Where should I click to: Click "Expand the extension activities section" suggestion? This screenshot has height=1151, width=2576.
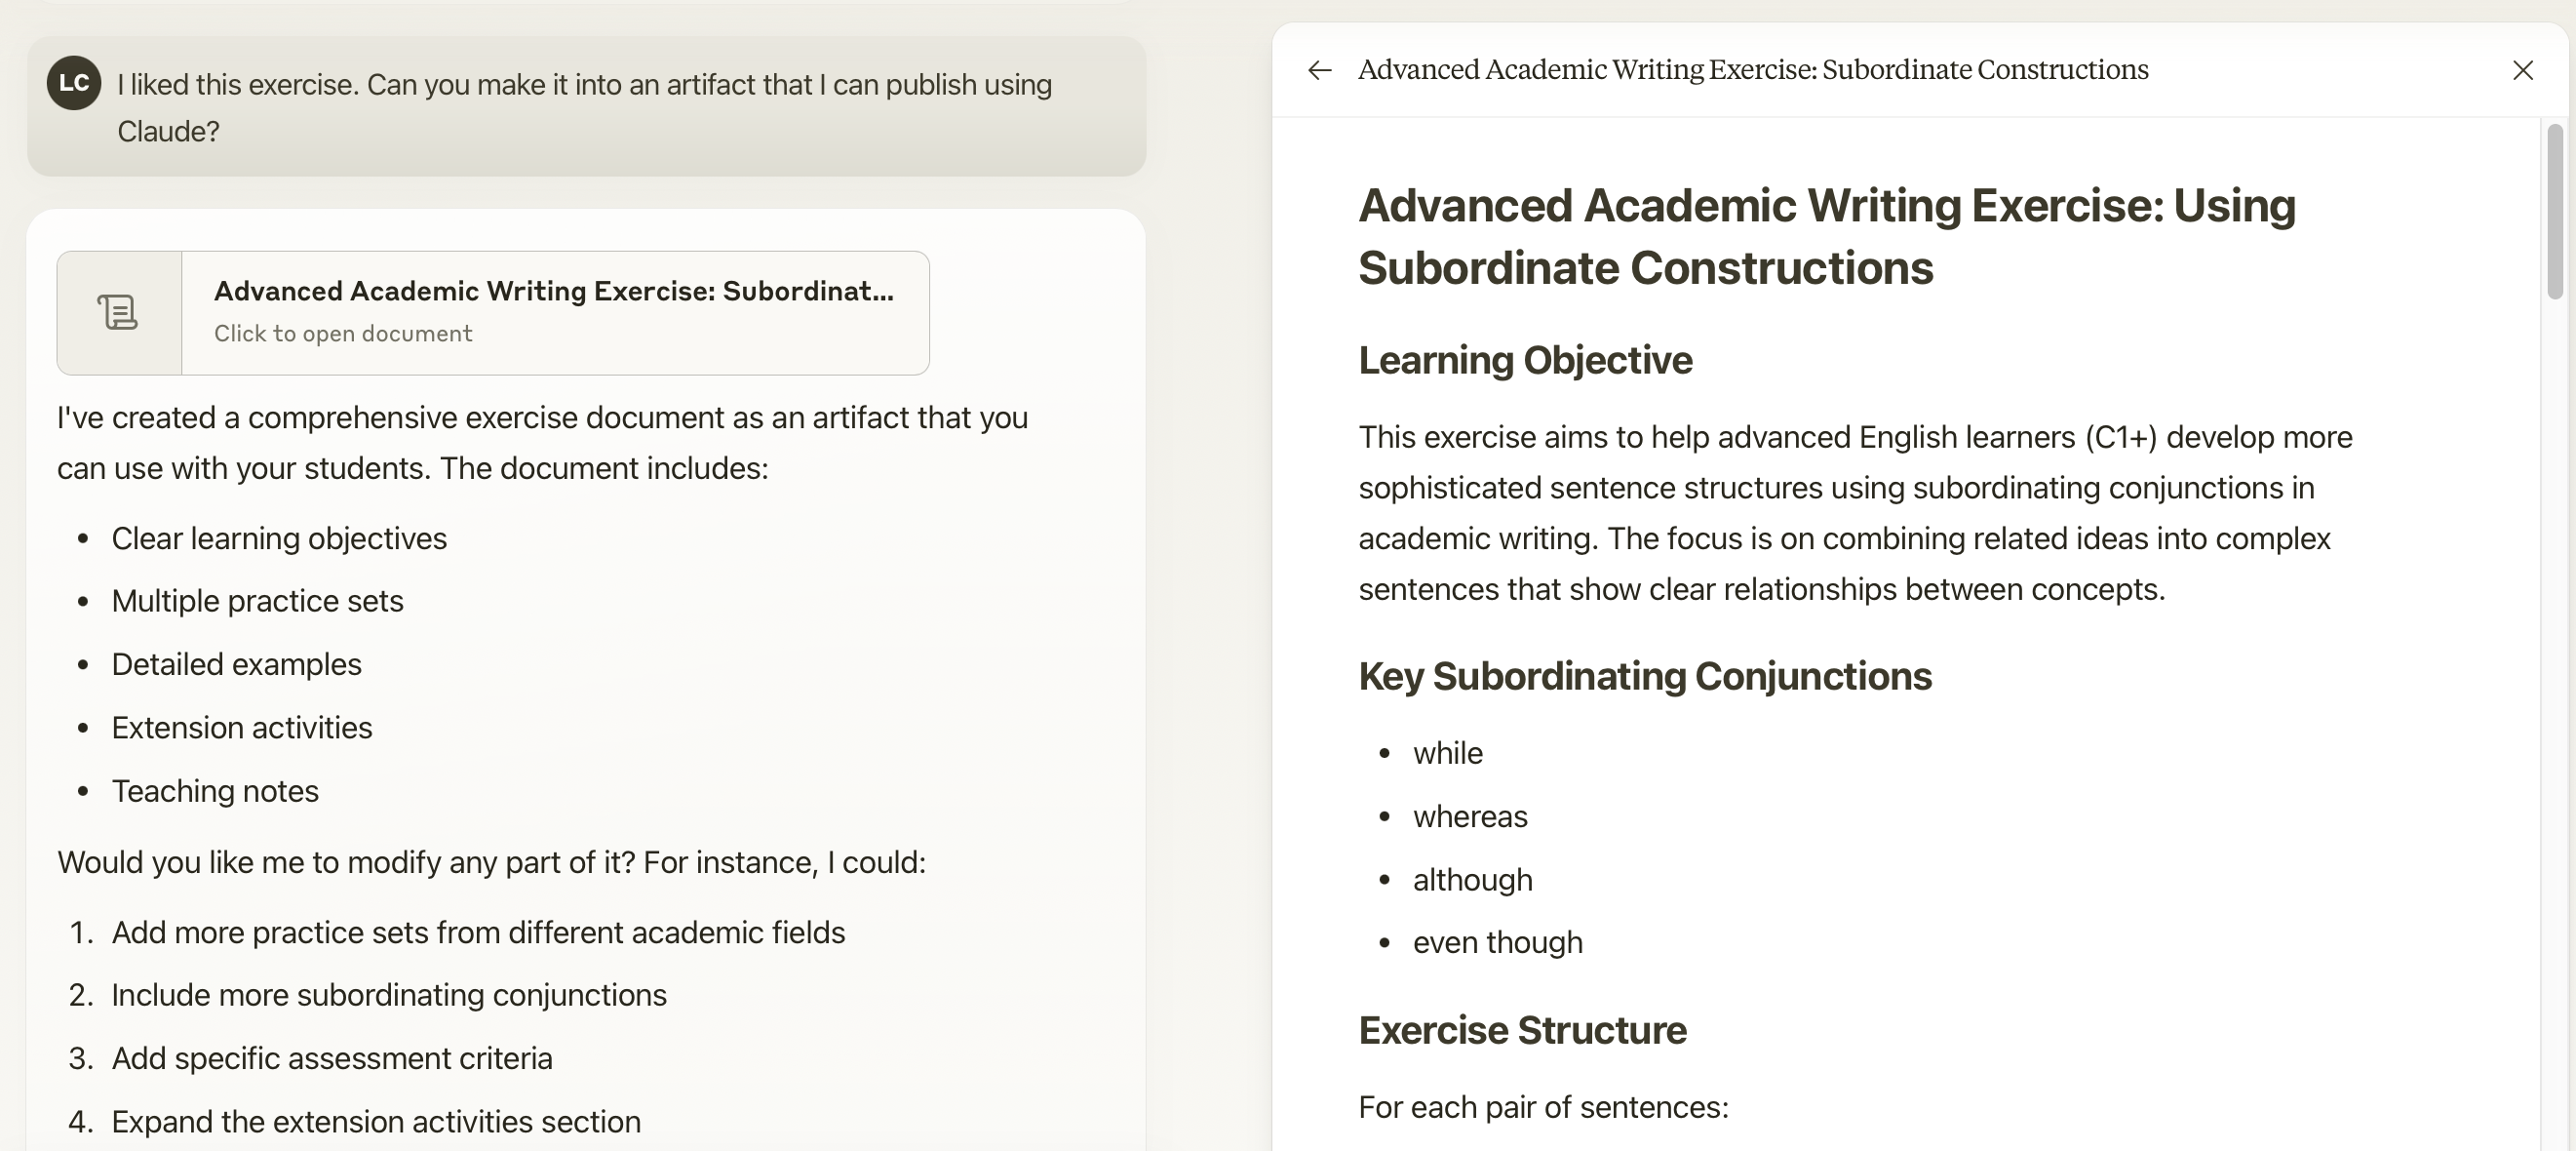coord(376,1122)
